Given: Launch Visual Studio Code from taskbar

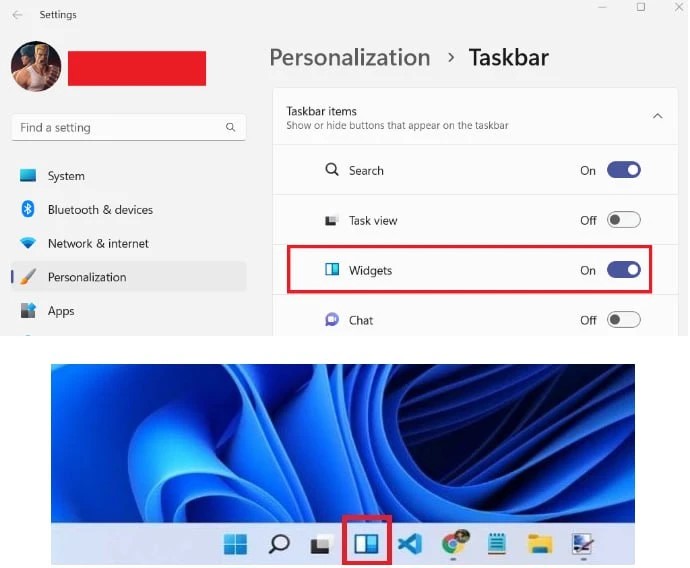Looking at the screenshot, I should (410, 544).
